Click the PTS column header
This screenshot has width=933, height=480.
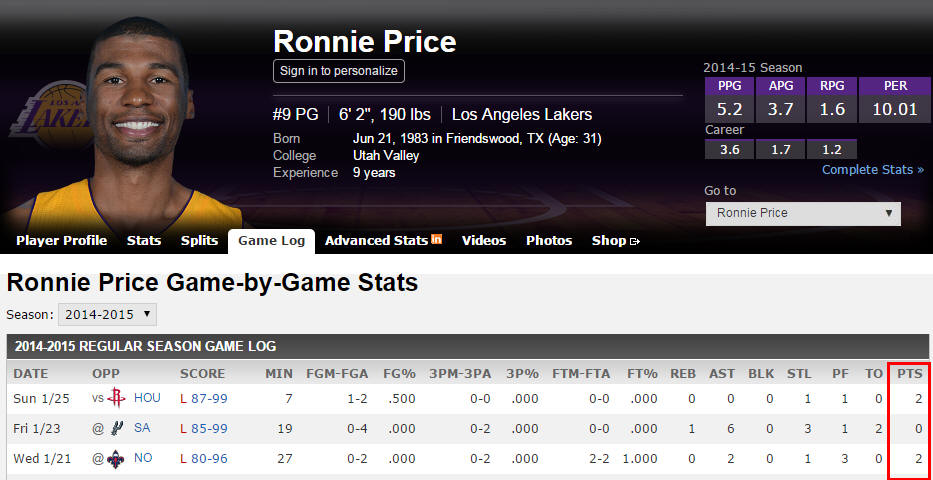pyautogui.click(x=910, y=374)
